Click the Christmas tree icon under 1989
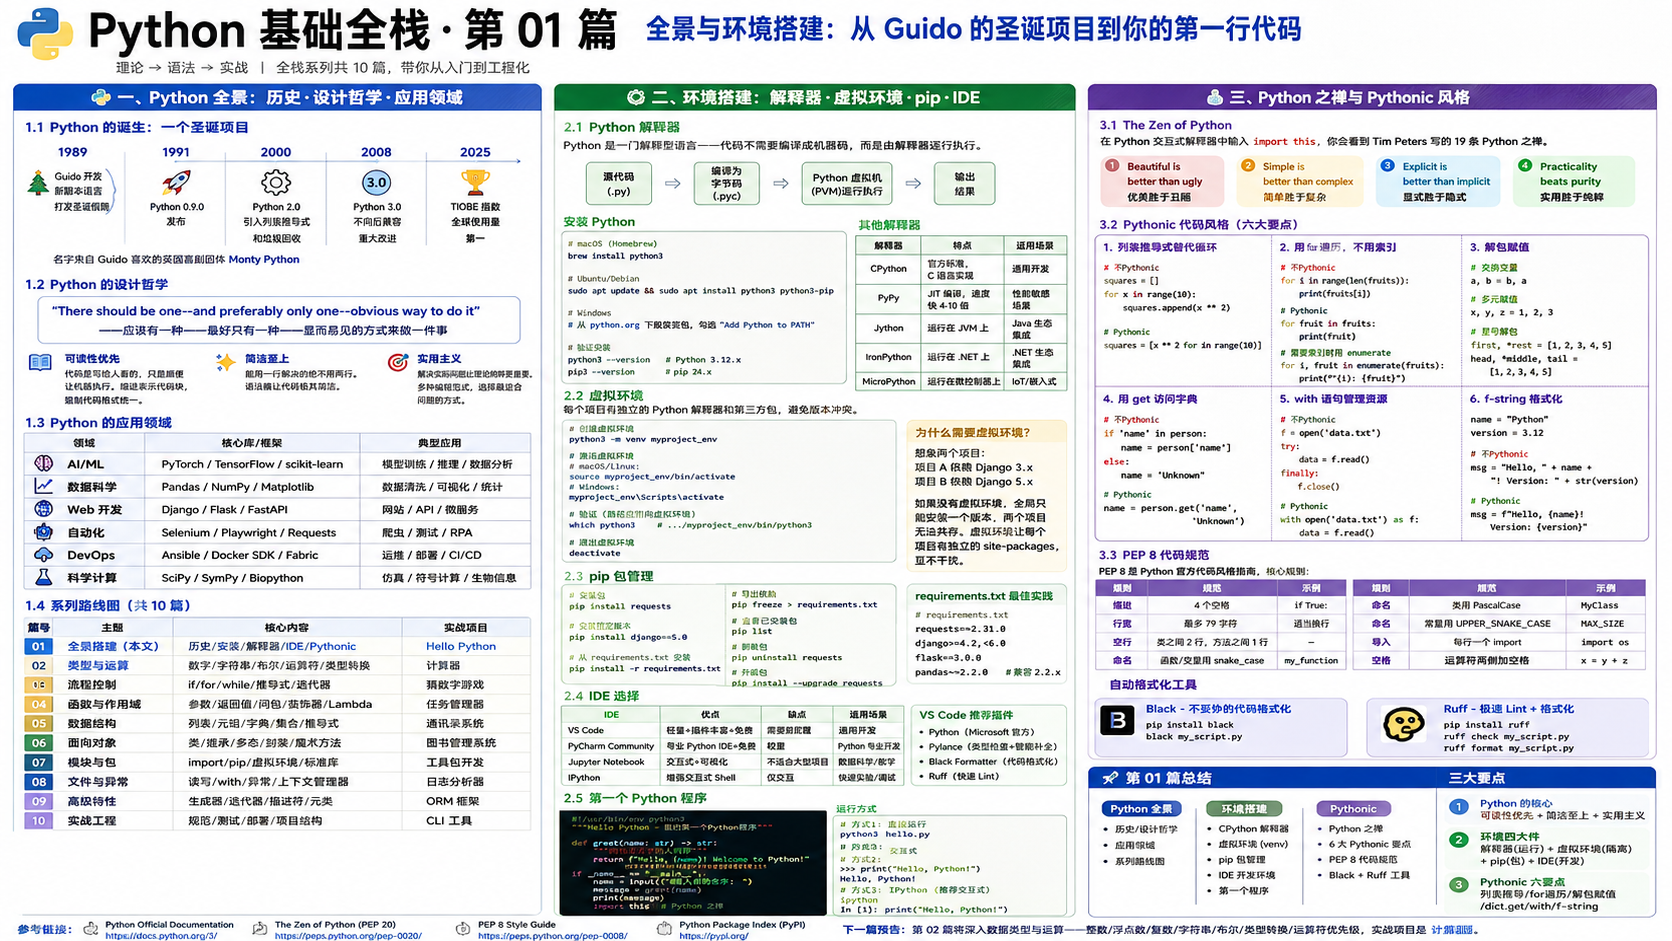Image resolution: width=1672 pixels, height=941 pixels. coord(38,183)
